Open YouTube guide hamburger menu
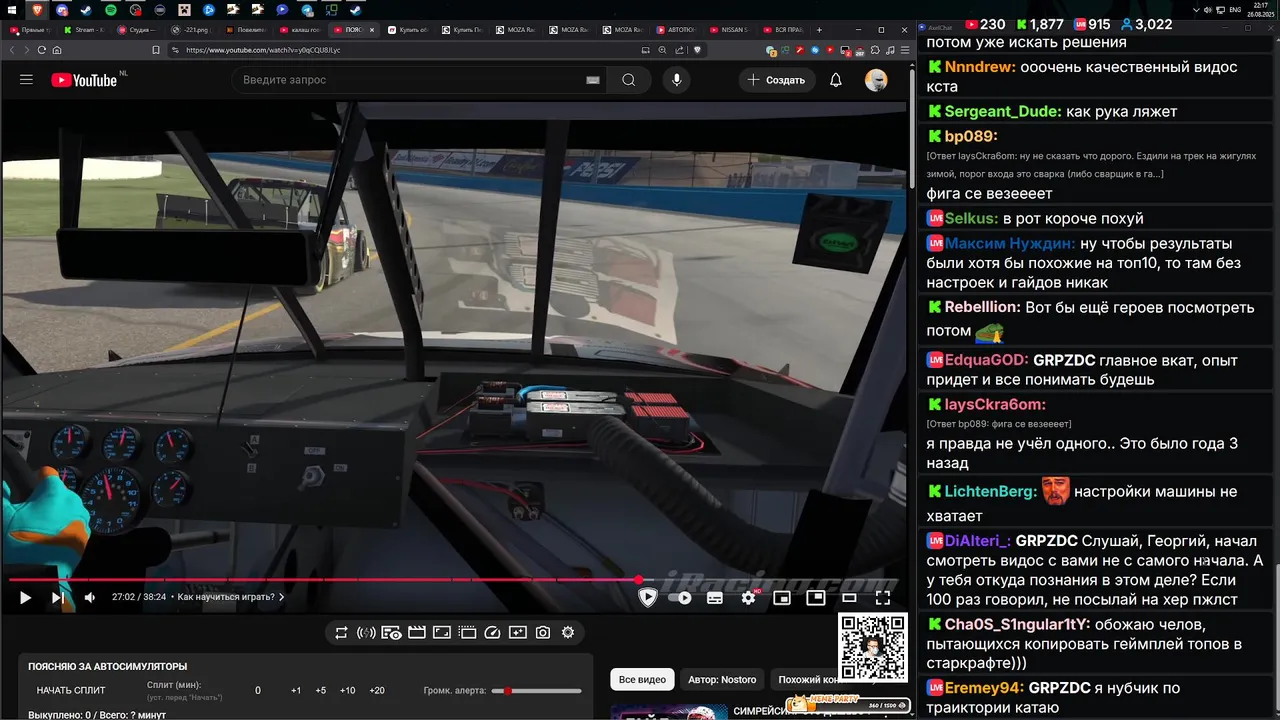This screenshot has width=1280, height=720. pos(27,80)
